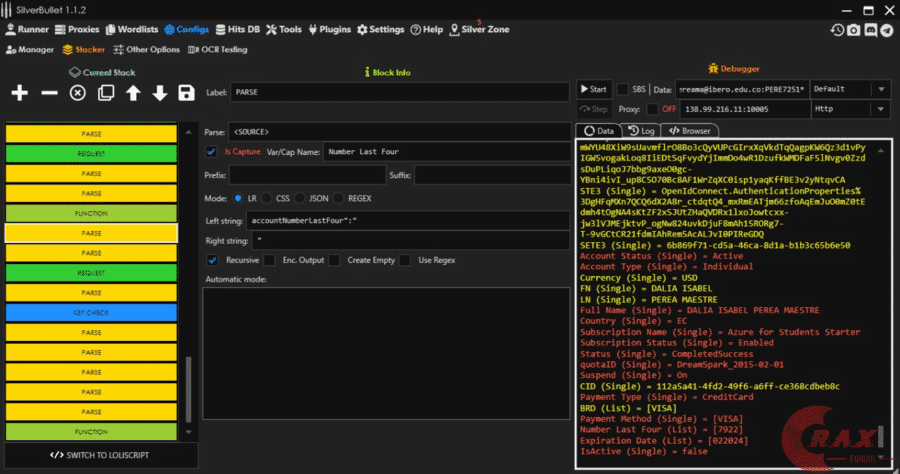
Task: Save the config with the floppy disk icon
Action: pos(186,93)
